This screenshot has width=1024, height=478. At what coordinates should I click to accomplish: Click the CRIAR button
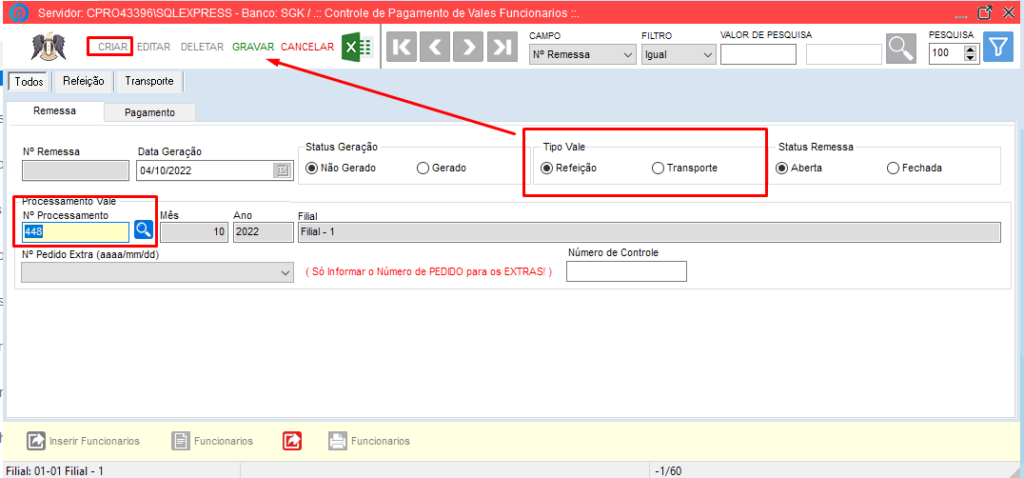[113, 47]
